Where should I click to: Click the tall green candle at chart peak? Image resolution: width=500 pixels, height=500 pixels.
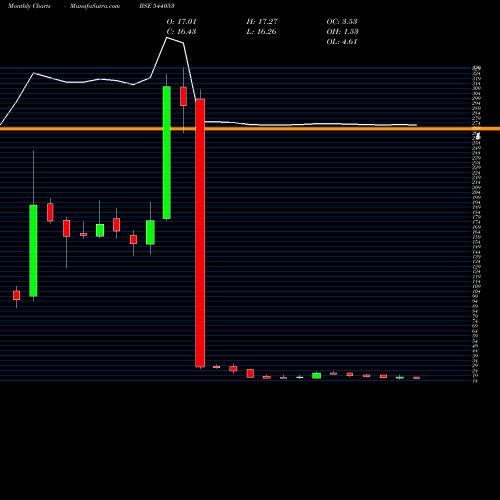click(167, 152)
